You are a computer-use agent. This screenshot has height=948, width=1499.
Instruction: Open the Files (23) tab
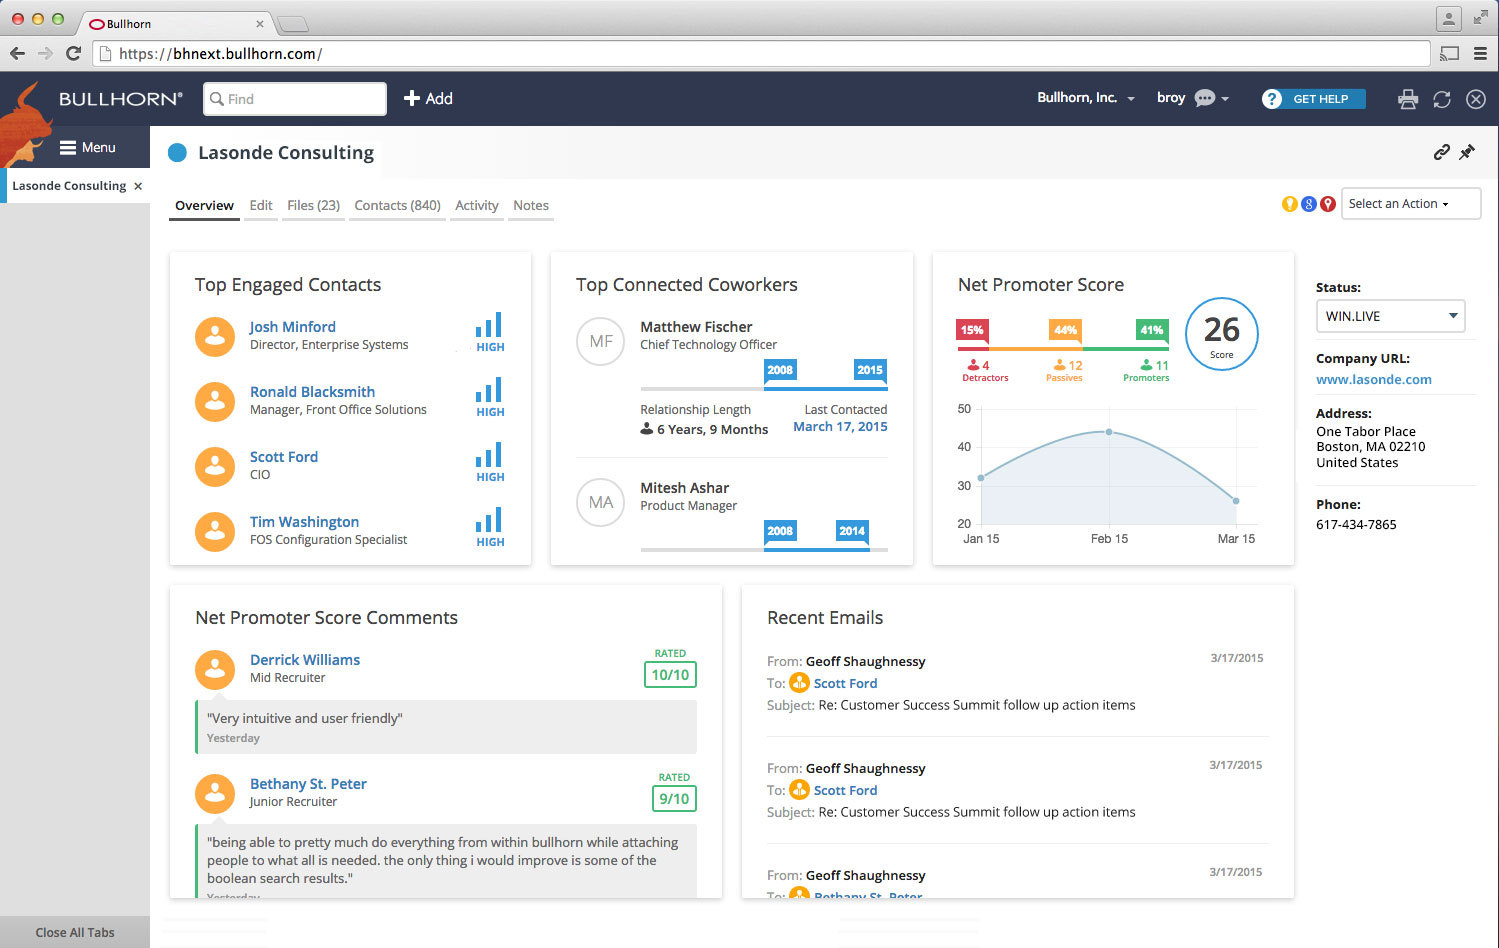pos(313,205)
